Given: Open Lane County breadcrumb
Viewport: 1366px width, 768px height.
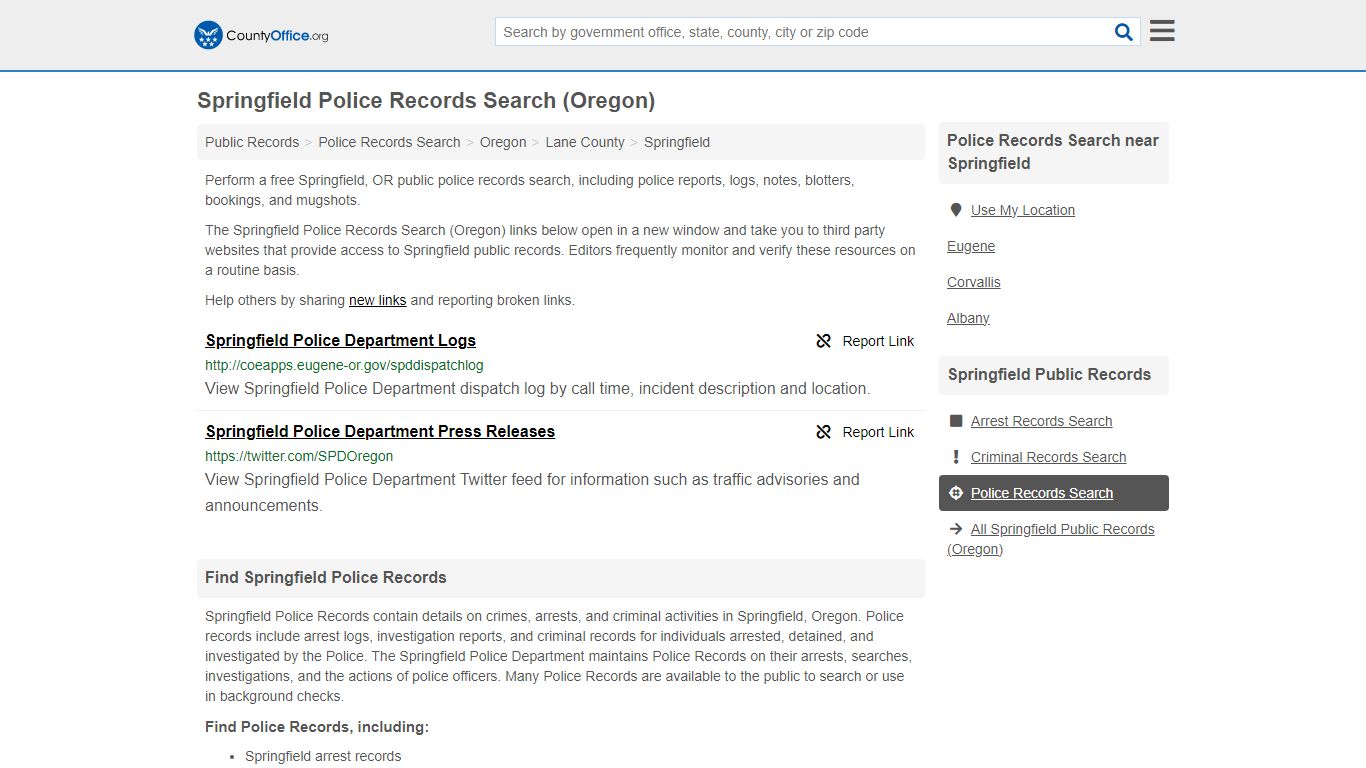Looking at the screenshot, I should (x=585, y=142).
